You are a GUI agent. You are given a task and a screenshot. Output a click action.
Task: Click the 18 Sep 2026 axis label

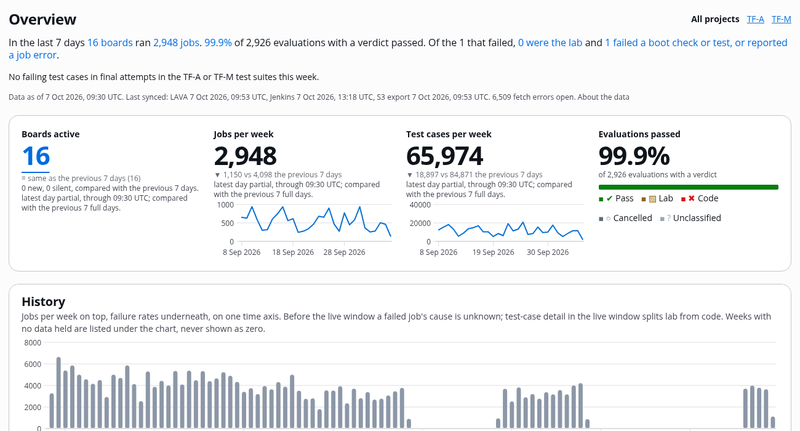click(x=293, y=252)
